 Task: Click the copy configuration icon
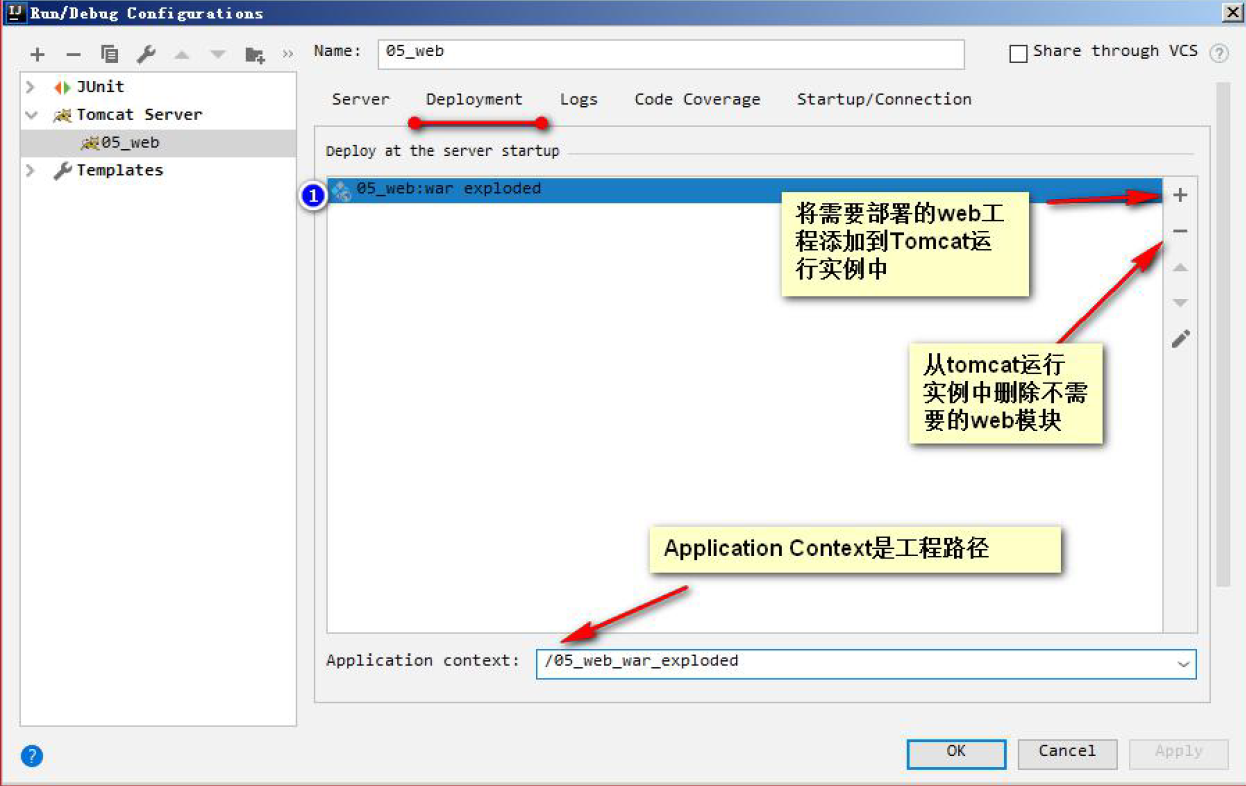tap(110, 54)
